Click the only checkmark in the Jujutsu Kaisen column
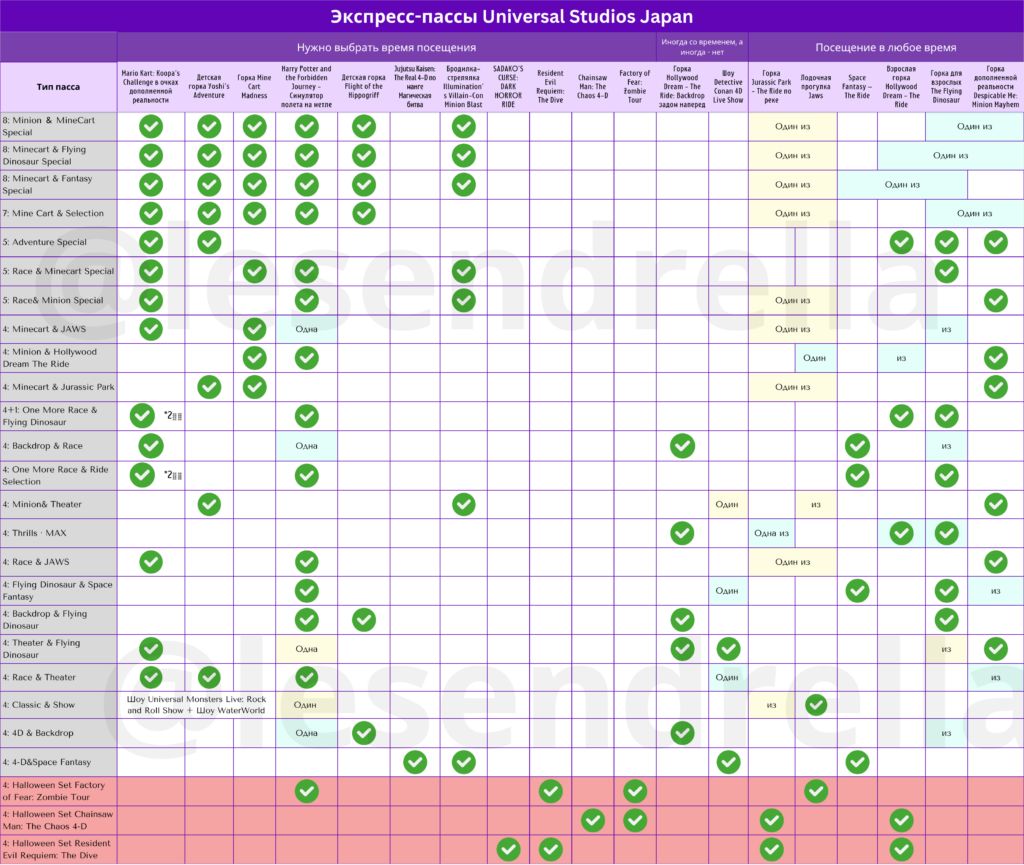This screenshot has height=865, width=1024. pyautogui.click(x=415, y=762)
